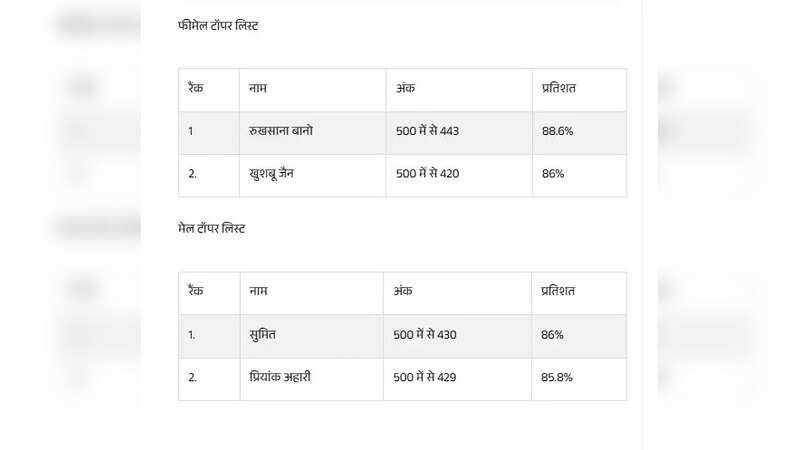Screen dimensions: 799x450
Task: Click the marks cell 500 में से 443
Action: pyautogui.click(x=427, y=131)
